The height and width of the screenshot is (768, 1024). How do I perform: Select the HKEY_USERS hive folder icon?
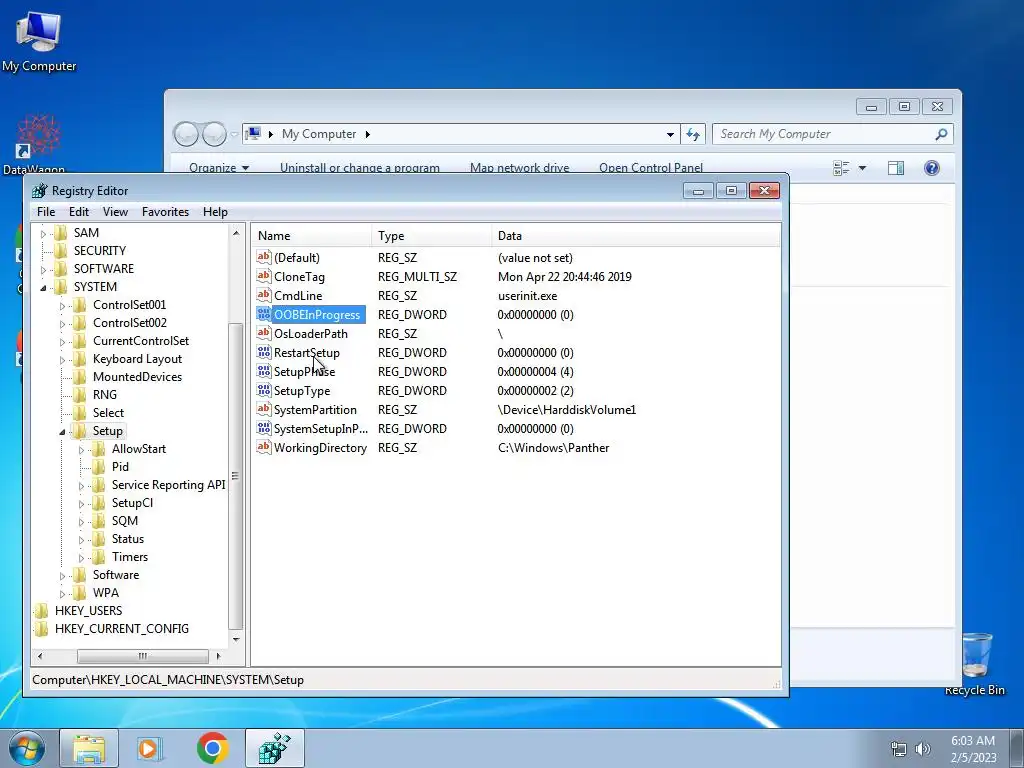[42, 611]
